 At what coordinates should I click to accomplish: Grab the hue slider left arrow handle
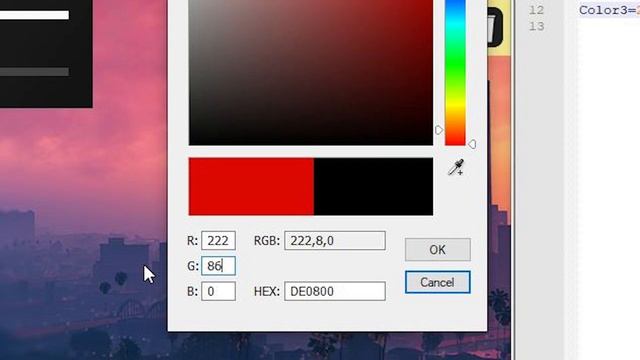(x=439, y=130)
